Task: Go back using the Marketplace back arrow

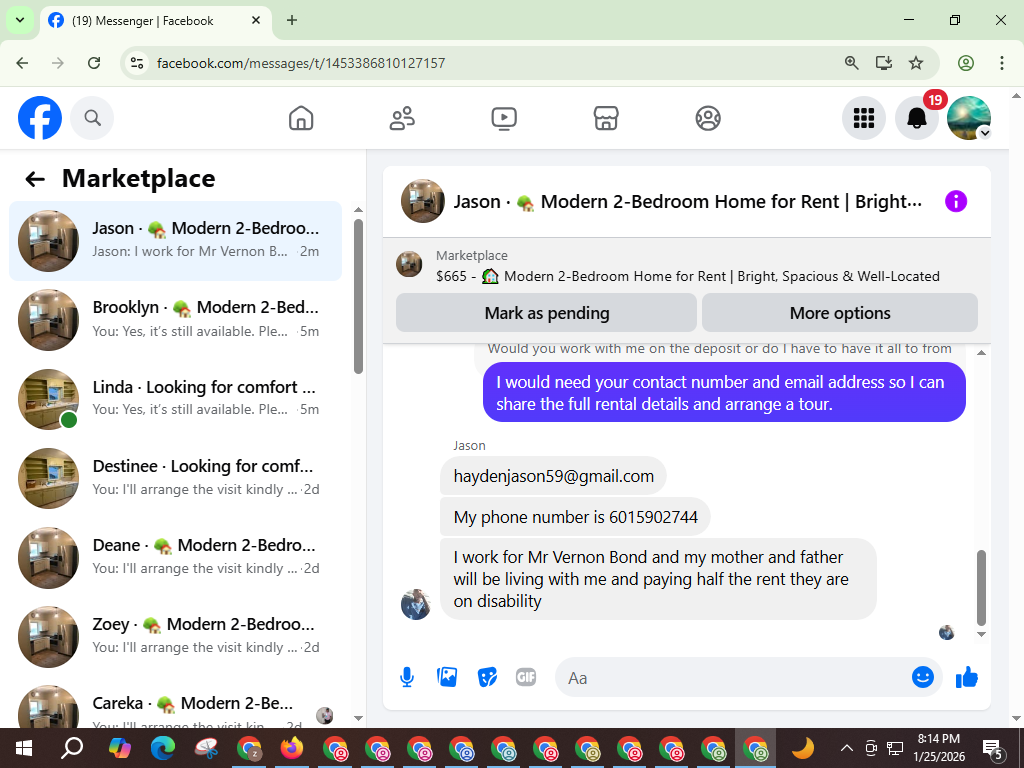Action: point(35,179)
